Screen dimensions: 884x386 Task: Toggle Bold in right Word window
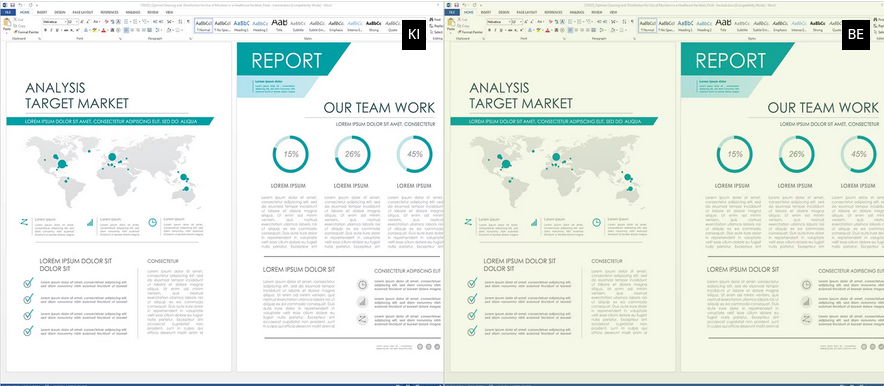click(x=489, y=30)
